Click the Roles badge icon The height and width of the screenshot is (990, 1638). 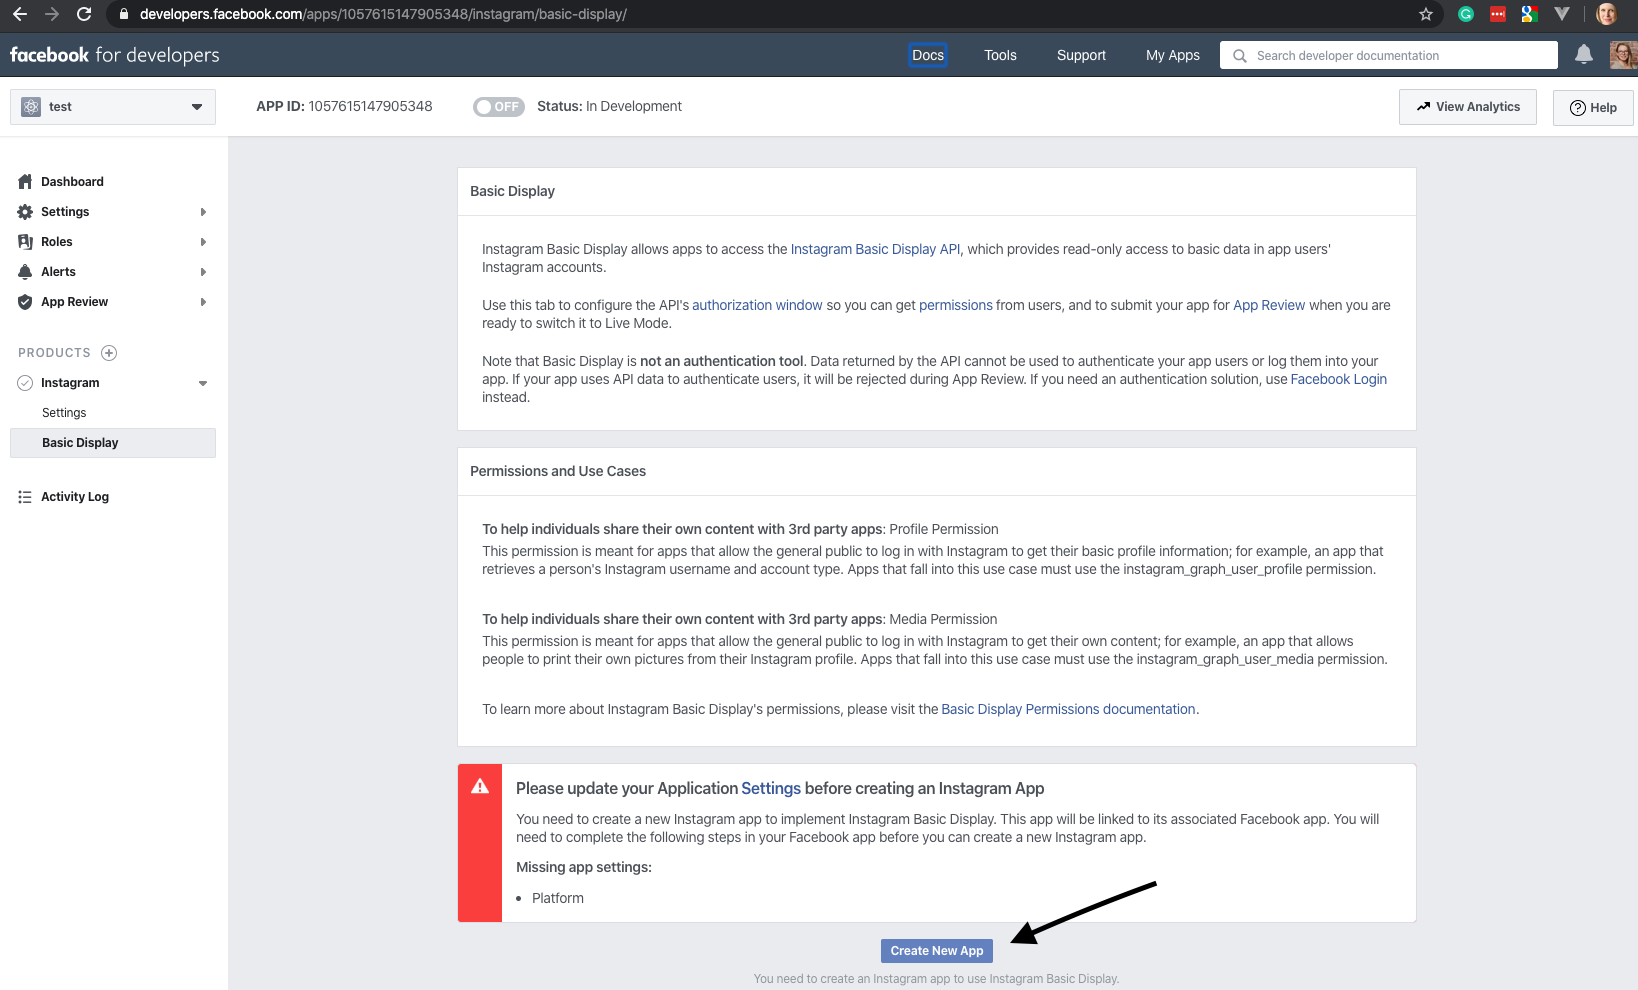tap(25, 242)
